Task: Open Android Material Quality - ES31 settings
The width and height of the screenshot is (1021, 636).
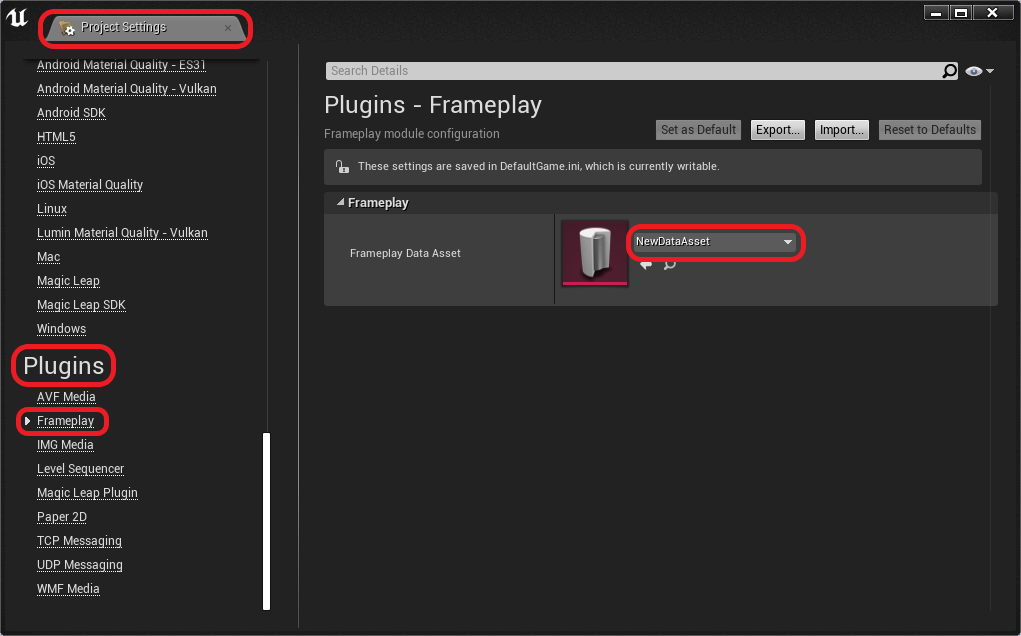Action: point(121,64)
